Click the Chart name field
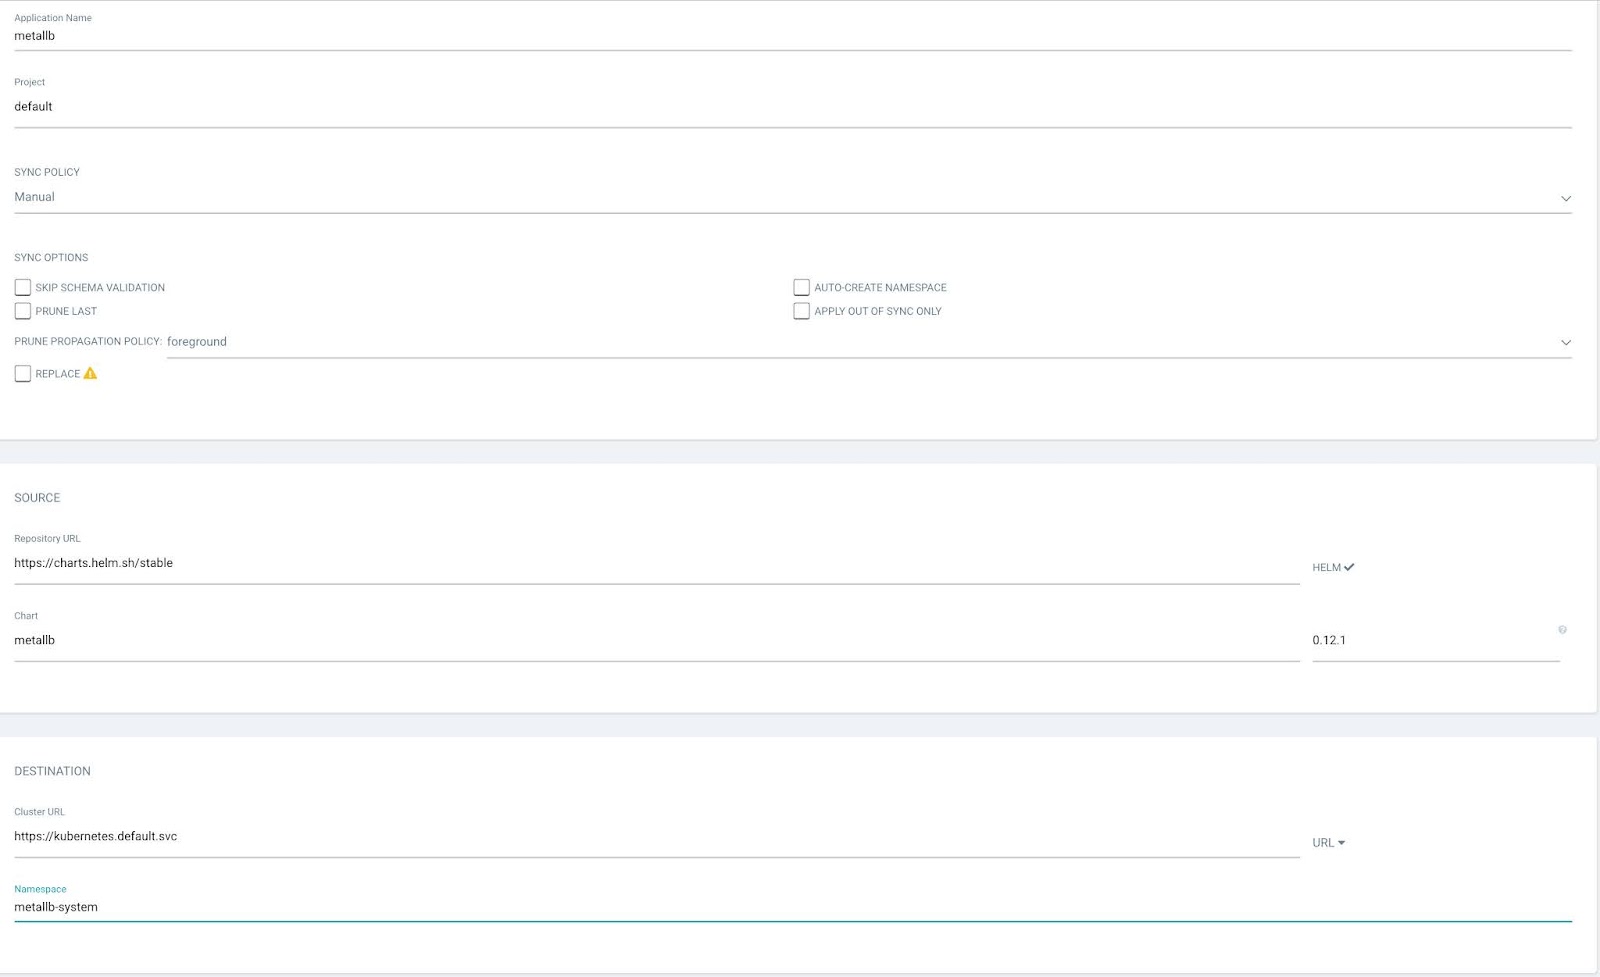The width and height of the screenshot is (1600, 977). [x=657, y=641]
